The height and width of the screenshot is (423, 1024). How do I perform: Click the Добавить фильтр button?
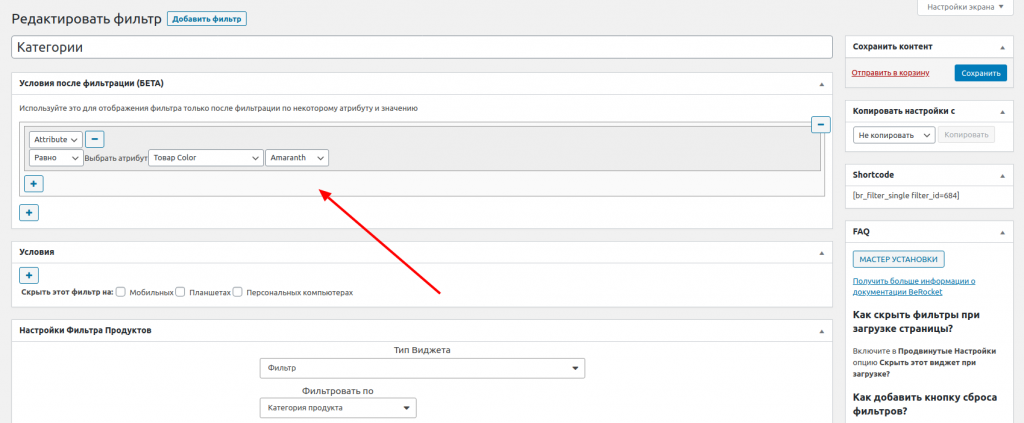pyautogui.click(x=206, y=19)
